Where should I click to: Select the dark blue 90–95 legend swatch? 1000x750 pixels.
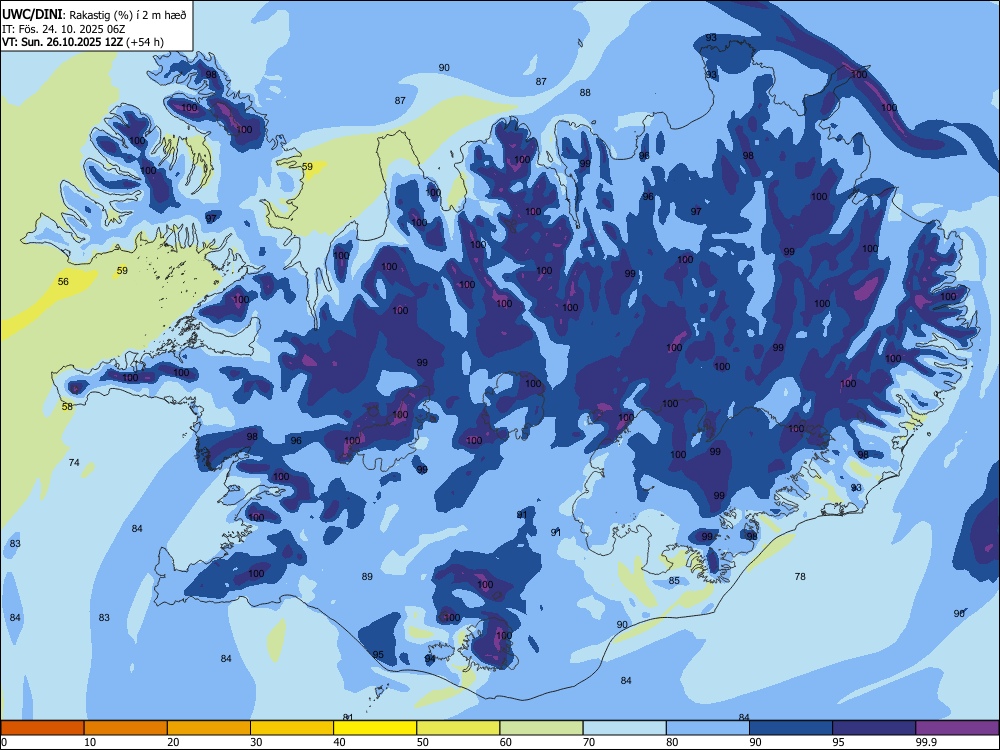click(x=791, y=728)
